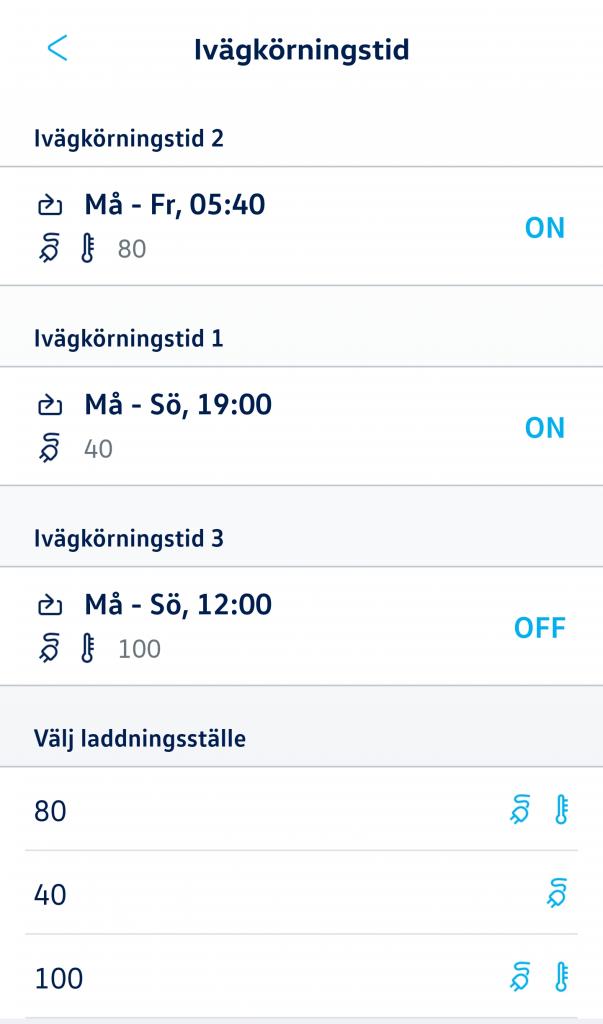Go back using the top-left chevron
The image size is (603, 1024).
point(57,49)
